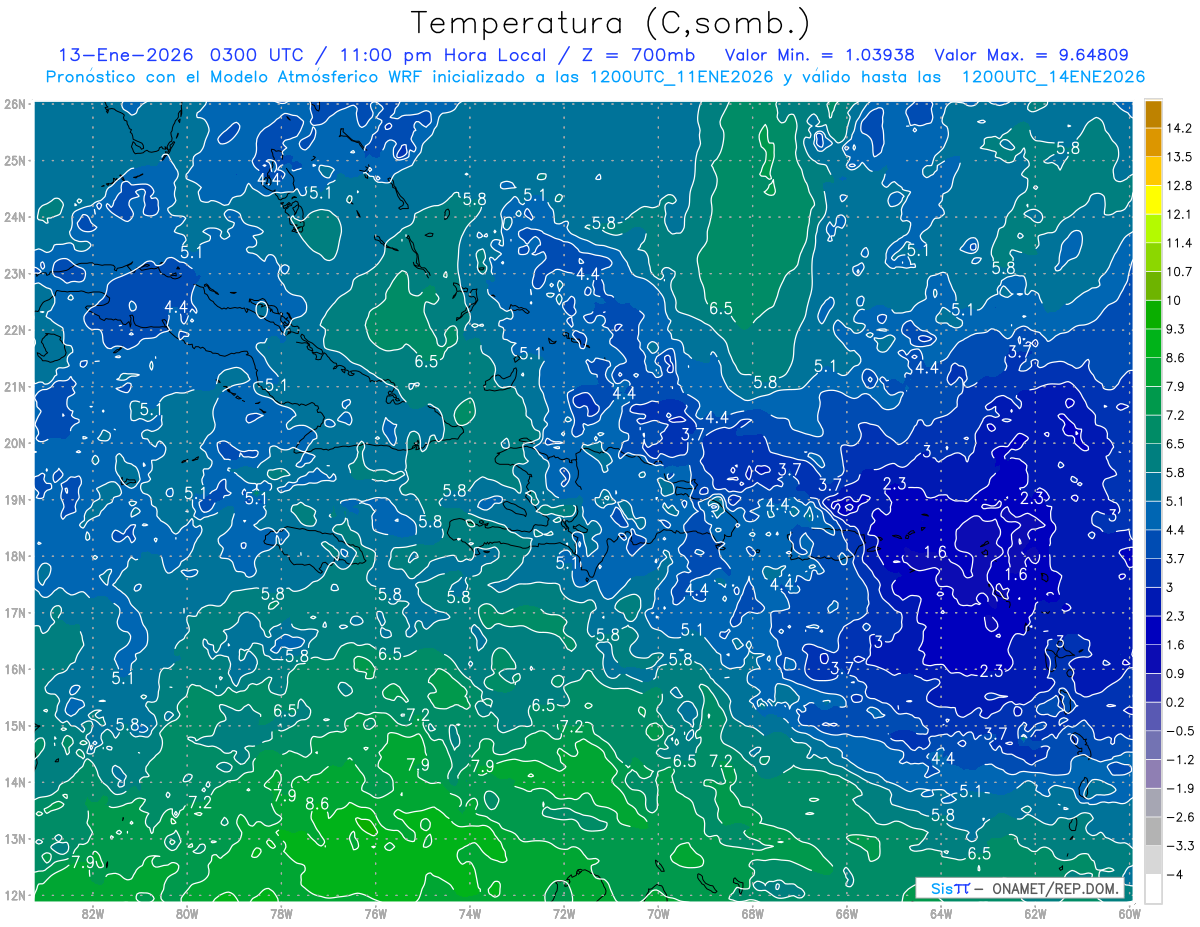Click the yellow swatch between 12.1 and 12.8
The height and width of the screenshot is (927, 1200).
tap(1153, 200)
